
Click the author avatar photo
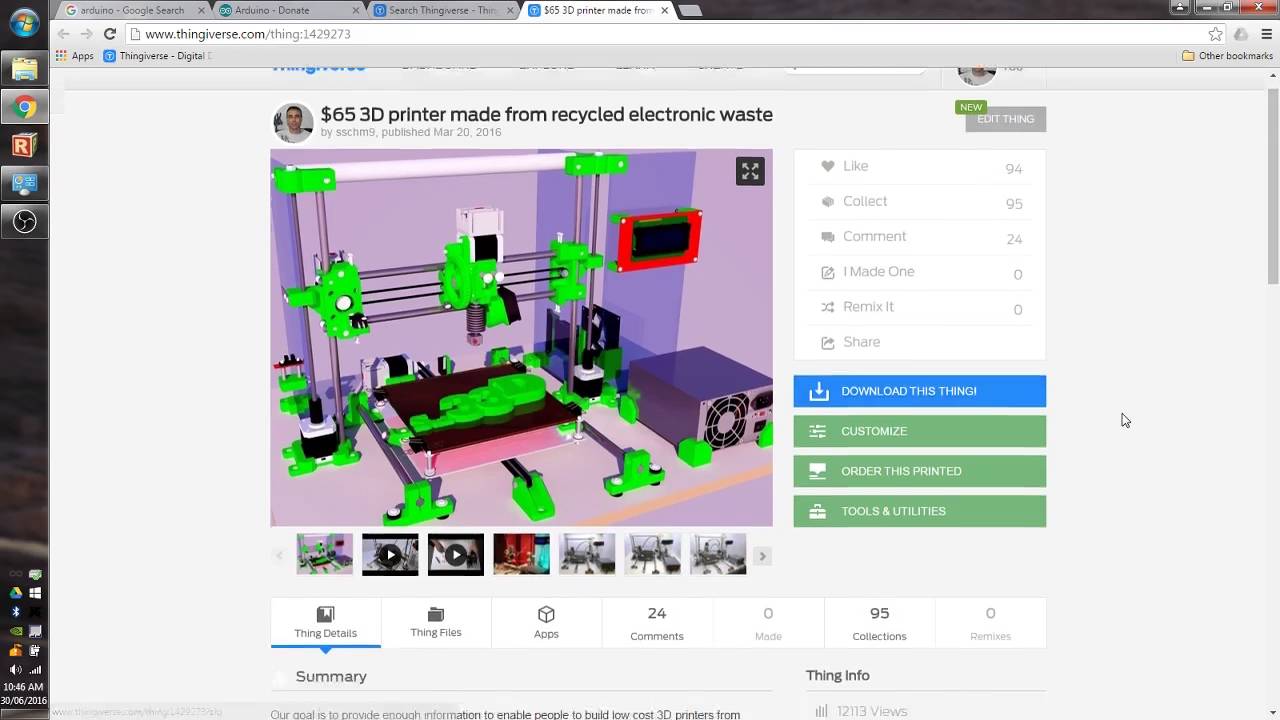coord(293,123)
